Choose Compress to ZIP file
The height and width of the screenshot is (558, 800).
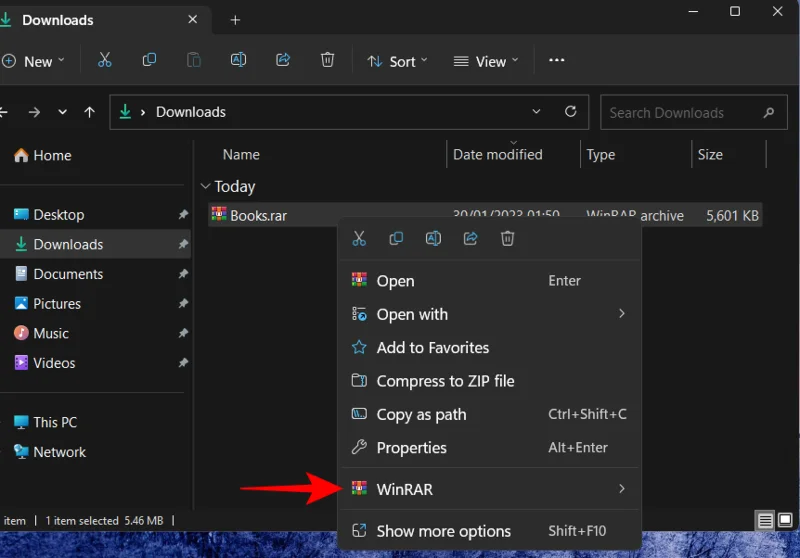(445, 381)
